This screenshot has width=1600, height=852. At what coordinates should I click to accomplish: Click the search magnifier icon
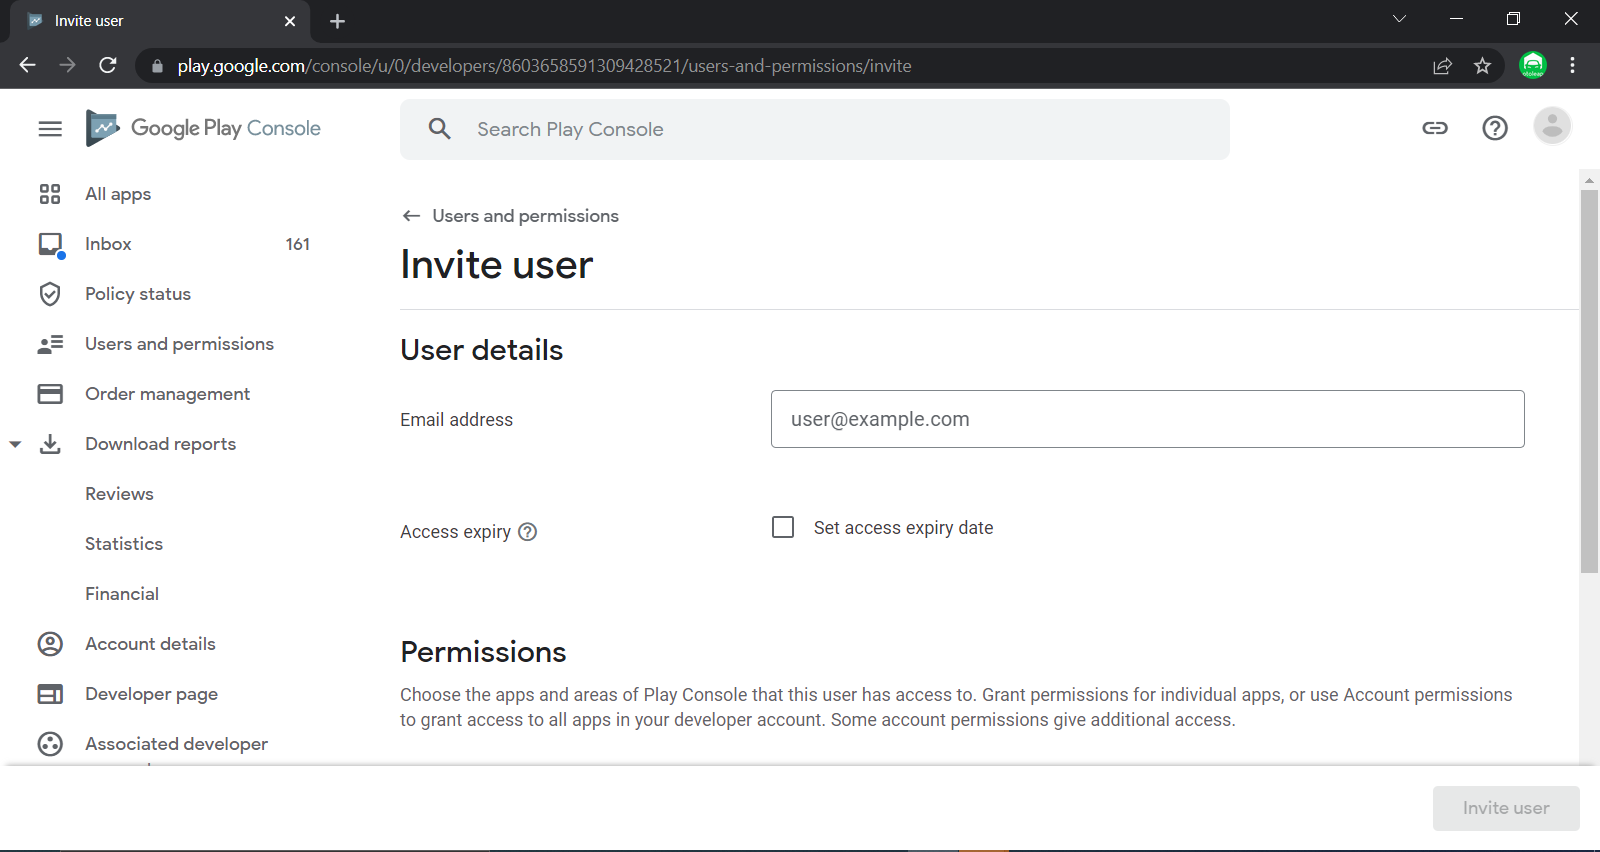pos(439,129)
